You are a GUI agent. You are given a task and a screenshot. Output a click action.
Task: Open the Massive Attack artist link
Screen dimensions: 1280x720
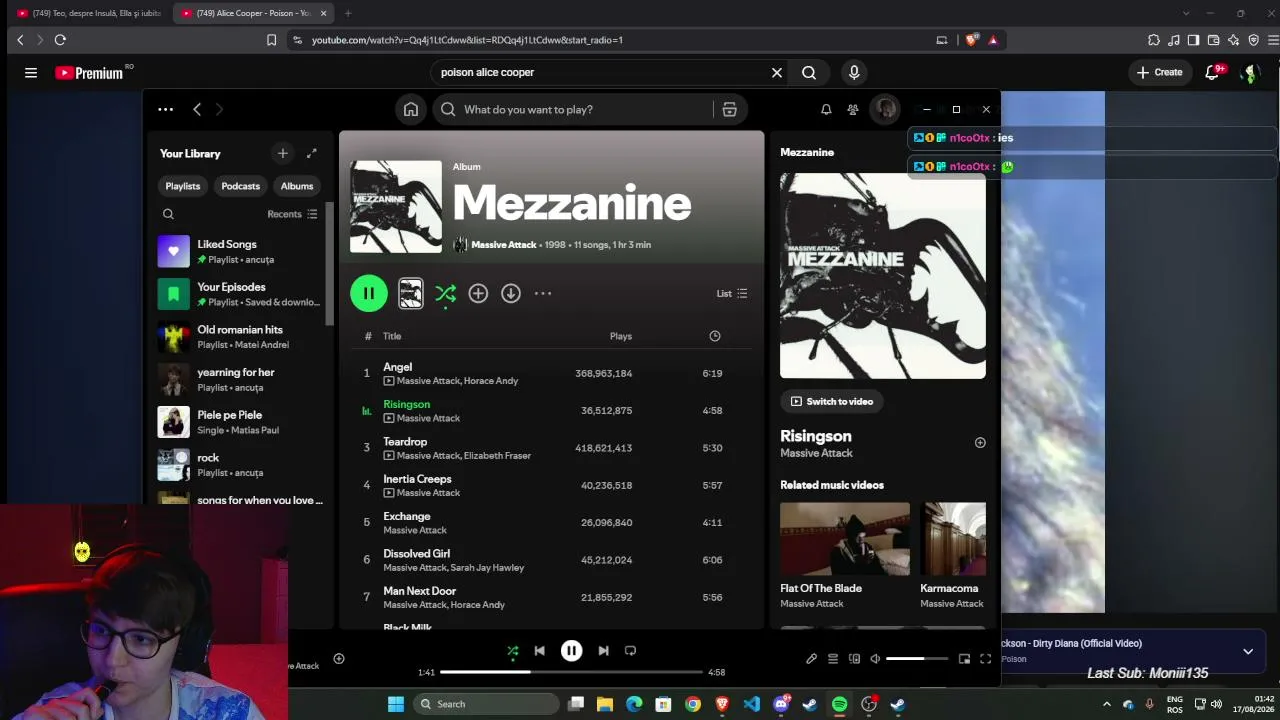point(504,245)
